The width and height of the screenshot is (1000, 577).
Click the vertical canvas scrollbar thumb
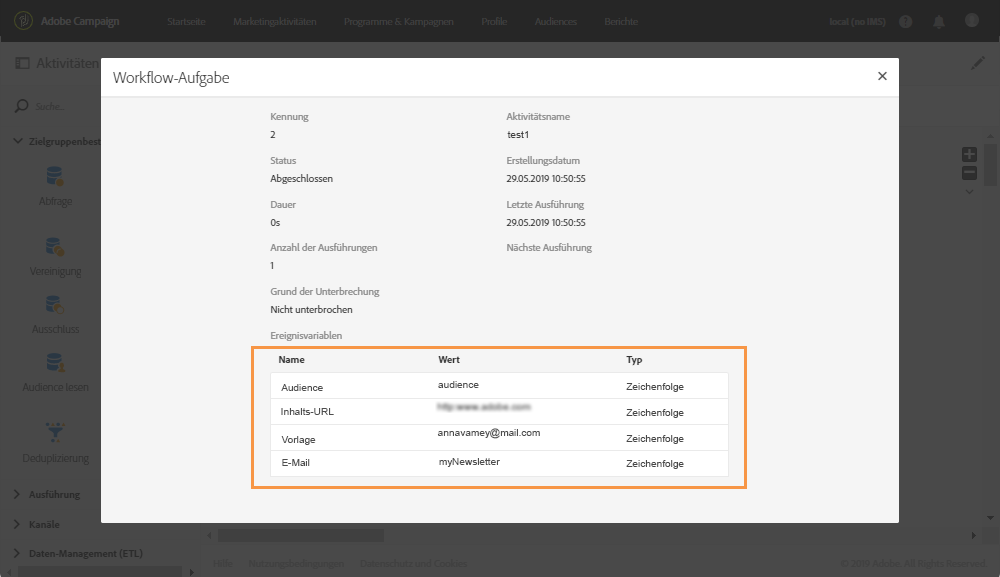[x=990, y=164]
